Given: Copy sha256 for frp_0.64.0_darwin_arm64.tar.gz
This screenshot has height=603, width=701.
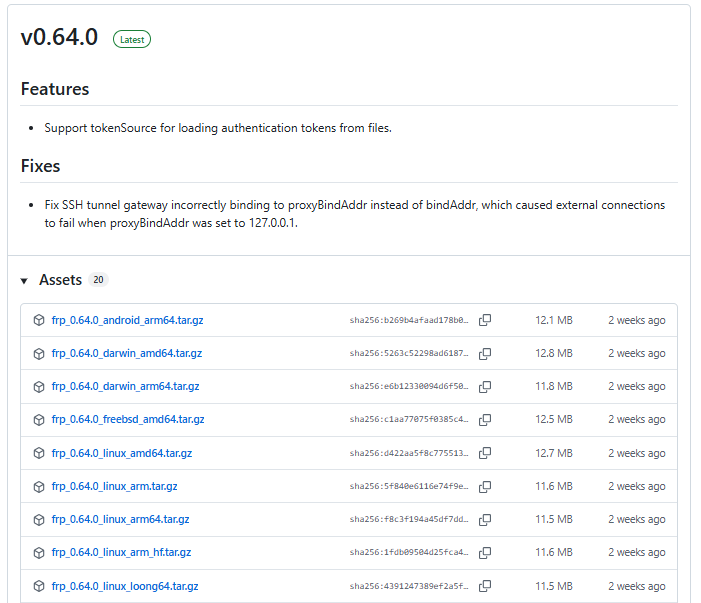Looking at the screenshot, I should [x=485, y=387].
